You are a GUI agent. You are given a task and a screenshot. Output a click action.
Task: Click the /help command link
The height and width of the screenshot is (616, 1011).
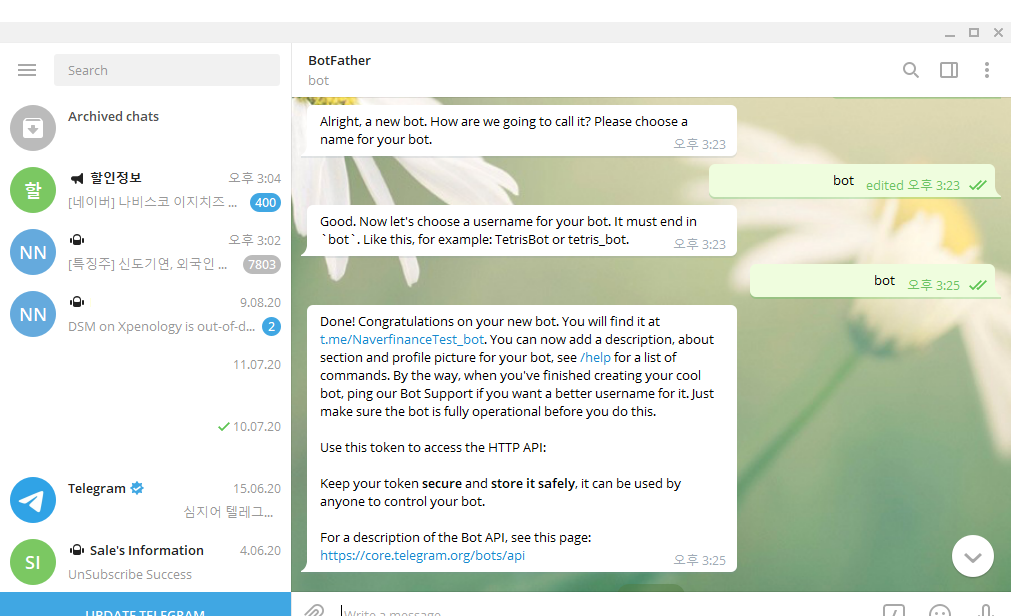pyautogui.click(x=595, y=357)
